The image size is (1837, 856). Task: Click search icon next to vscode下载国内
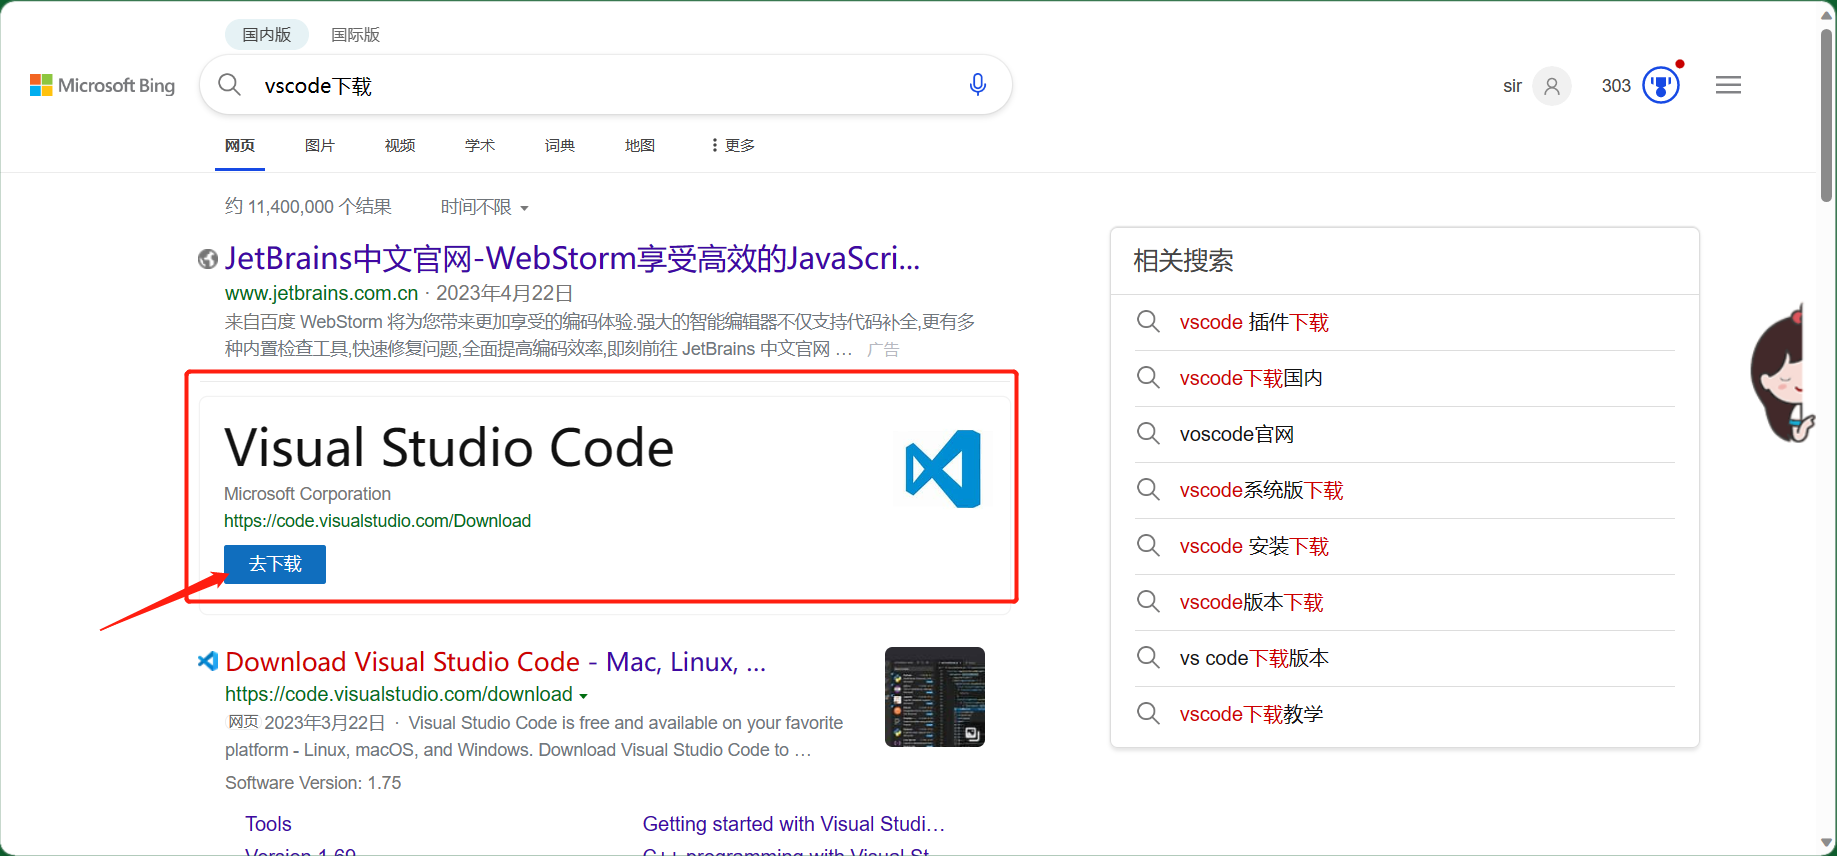click(1148, 378)
